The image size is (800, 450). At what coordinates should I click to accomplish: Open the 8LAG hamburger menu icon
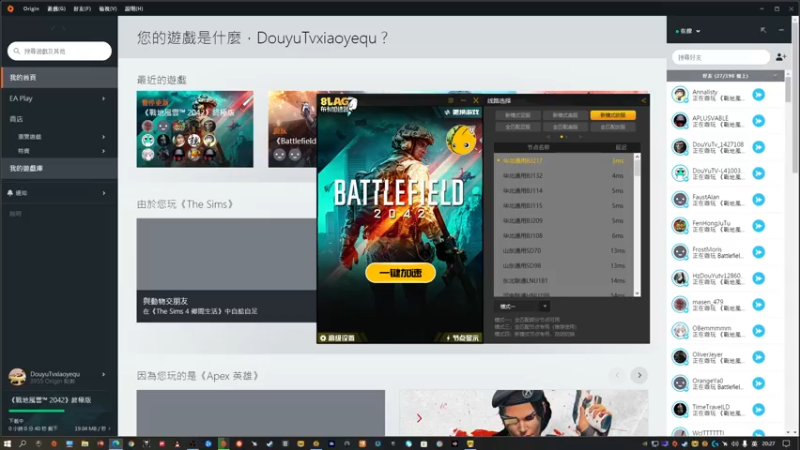click(451, 101)
